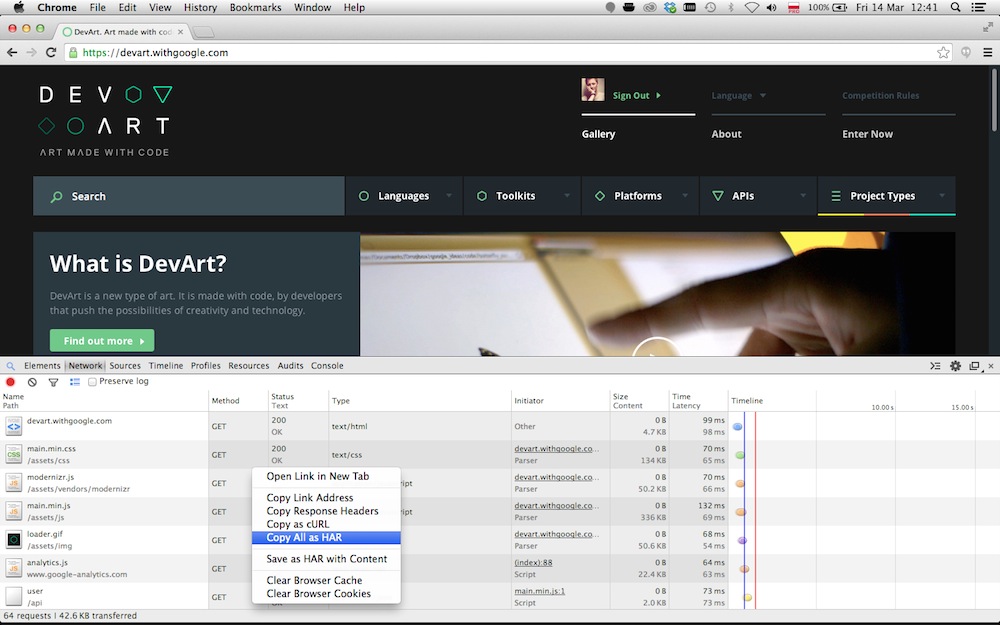Click the user profile avatar
The height and width of the screenshot is (625, 1000).
(592, 89)
